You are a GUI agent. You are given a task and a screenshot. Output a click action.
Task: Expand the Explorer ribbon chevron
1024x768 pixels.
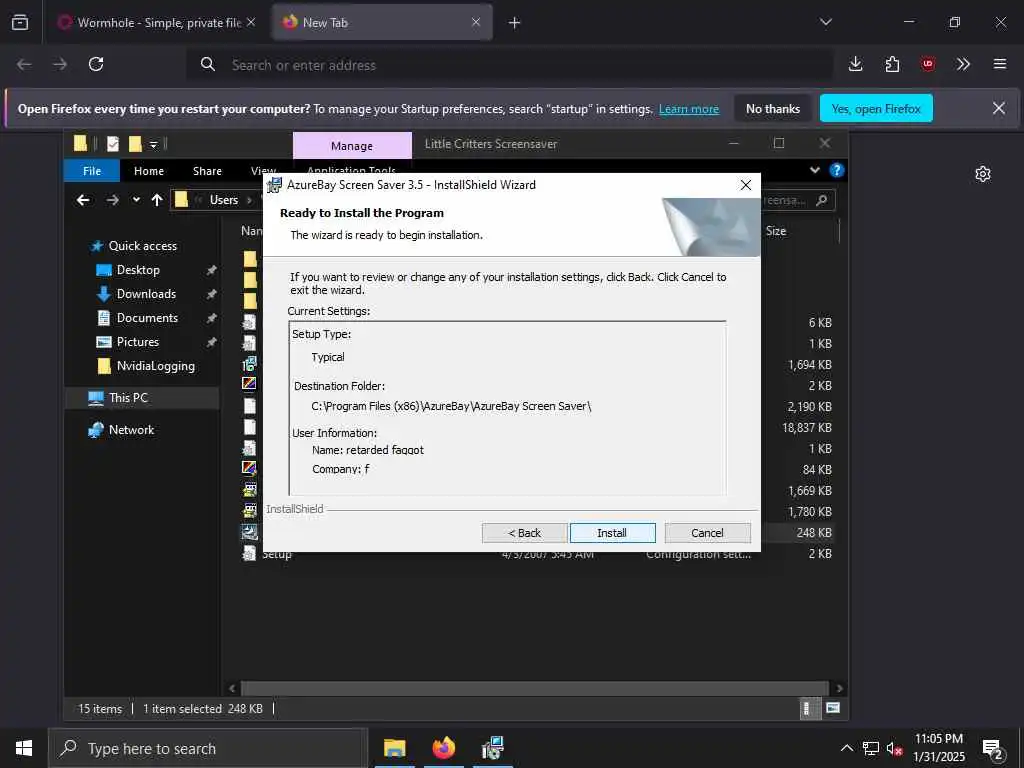pos(814,170)
